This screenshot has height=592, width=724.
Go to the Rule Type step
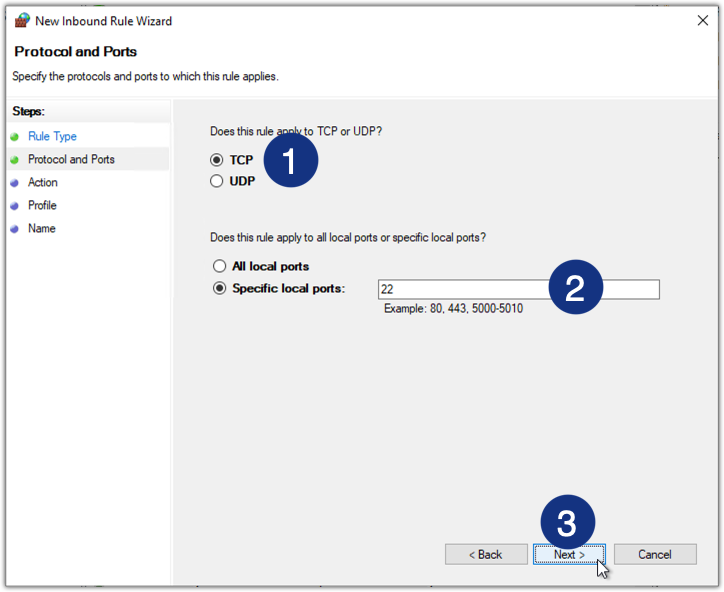point(52,136)
